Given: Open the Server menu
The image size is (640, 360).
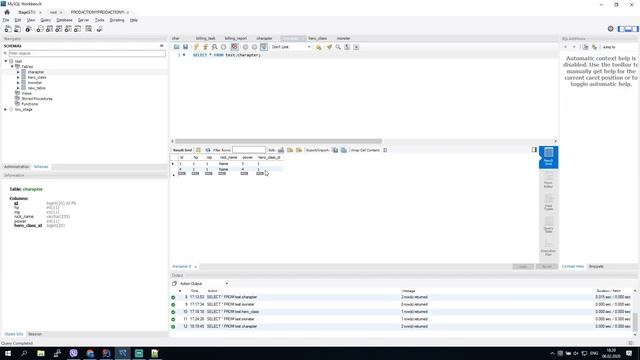Looking at the screenshot, I should 83,20.
